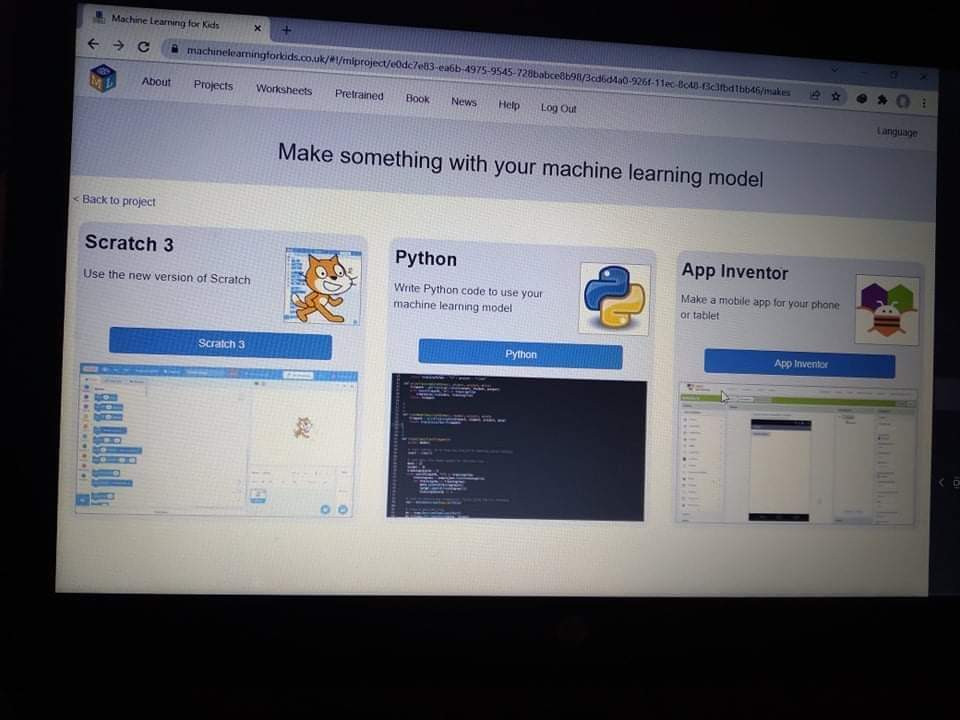Click the Scratch editor preview screenshot
Screen dimensions: 960x720
(x=215, y=440)
